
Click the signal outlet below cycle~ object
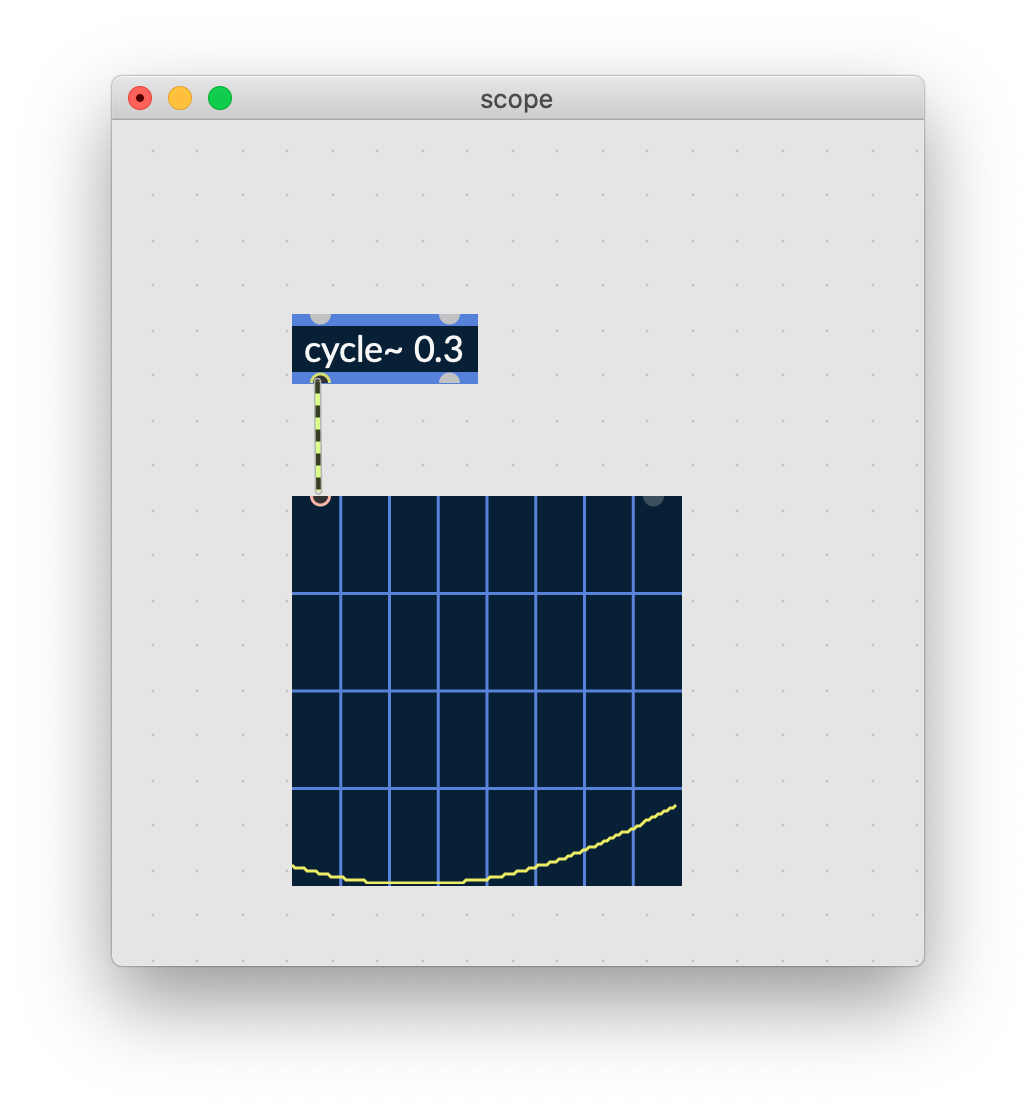[x=320, y=380]
